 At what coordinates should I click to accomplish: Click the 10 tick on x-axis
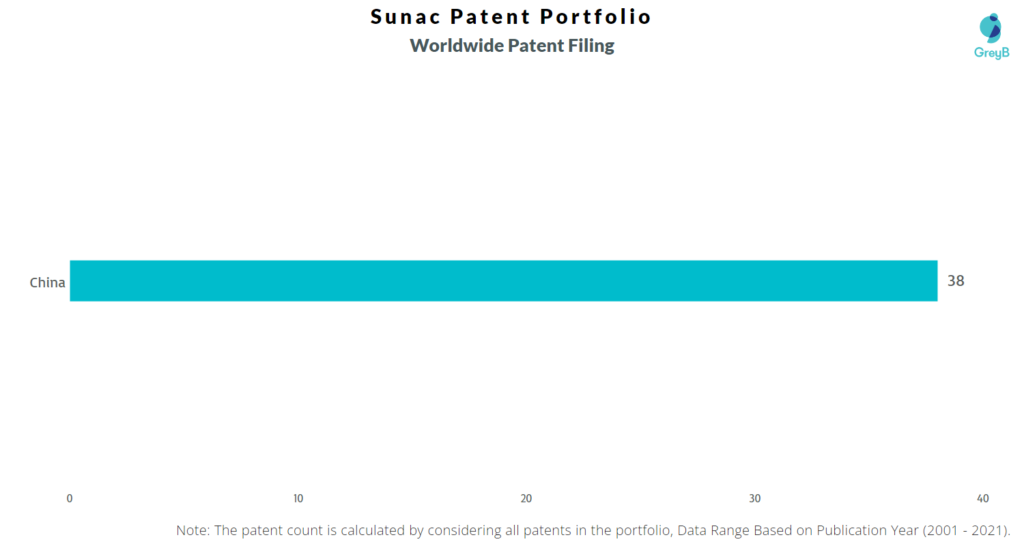pyautogui.click(x=298, y=498)
